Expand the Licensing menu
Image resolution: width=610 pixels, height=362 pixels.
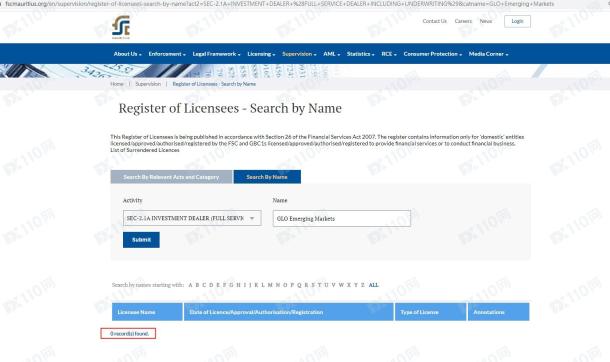click(x=261, y=54)
